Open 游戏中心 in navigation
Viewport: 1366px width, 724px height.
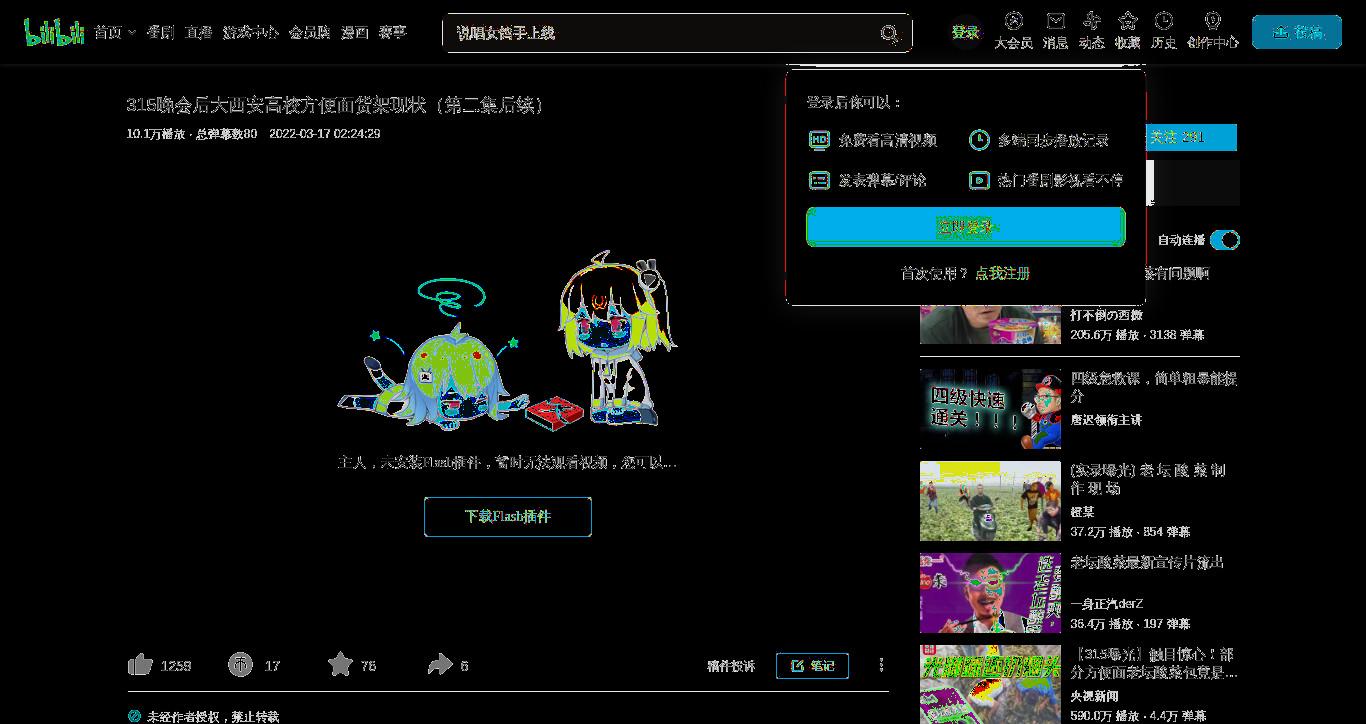pyautogui.click(x=251, y=32)
